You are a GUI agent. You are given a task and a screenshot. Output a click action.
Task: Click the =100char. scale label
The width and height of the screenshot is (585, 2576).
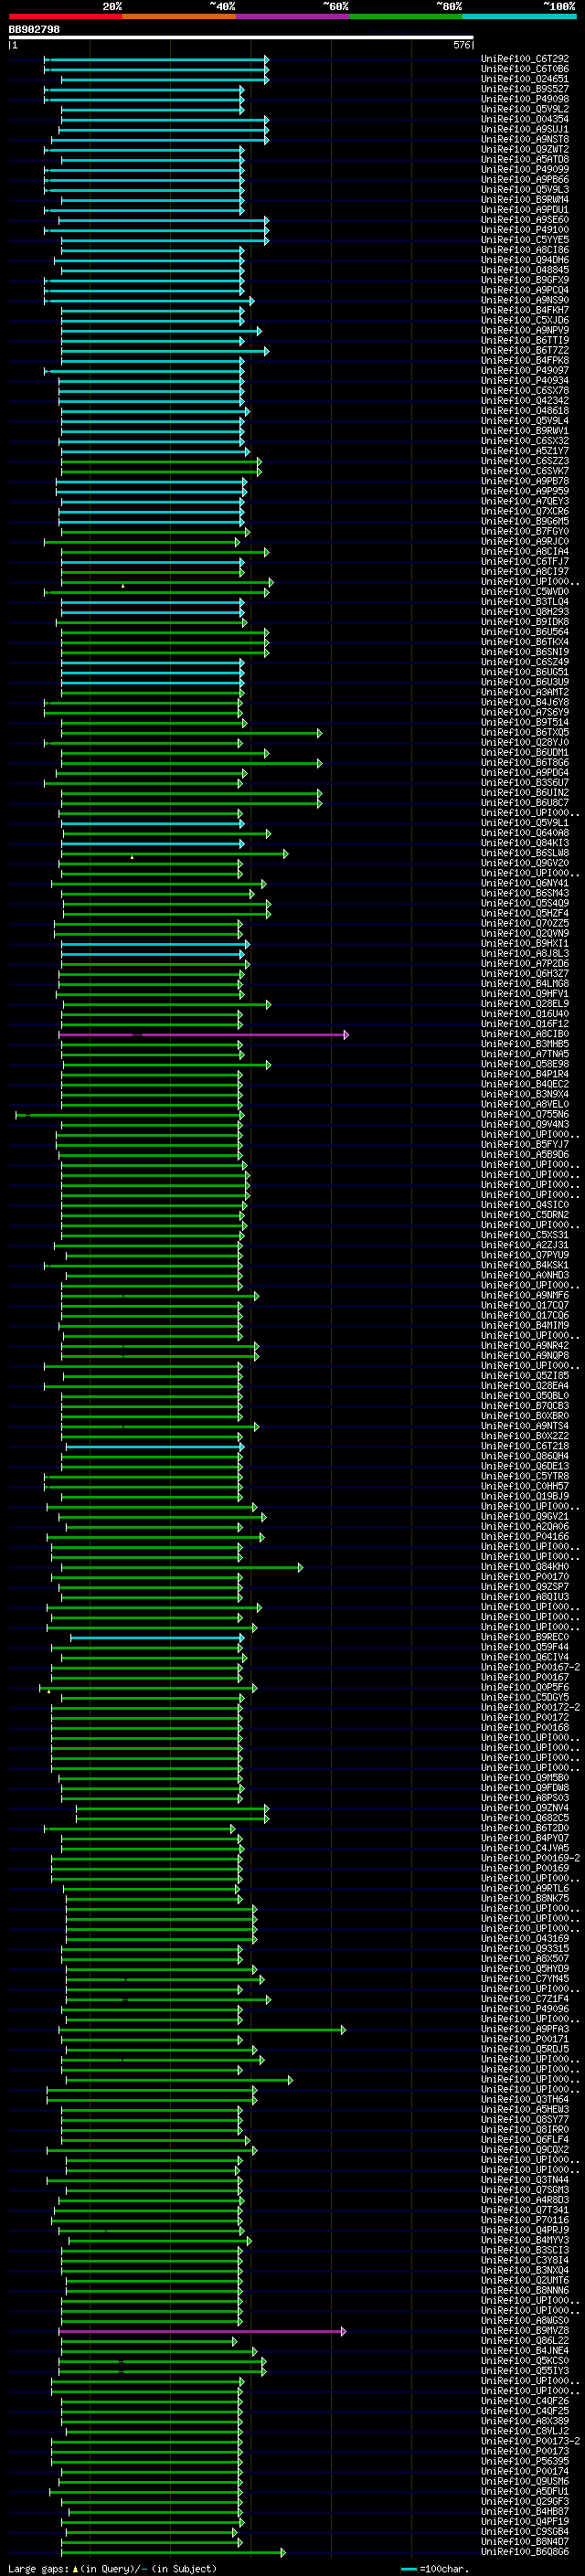coord(445,2568)
